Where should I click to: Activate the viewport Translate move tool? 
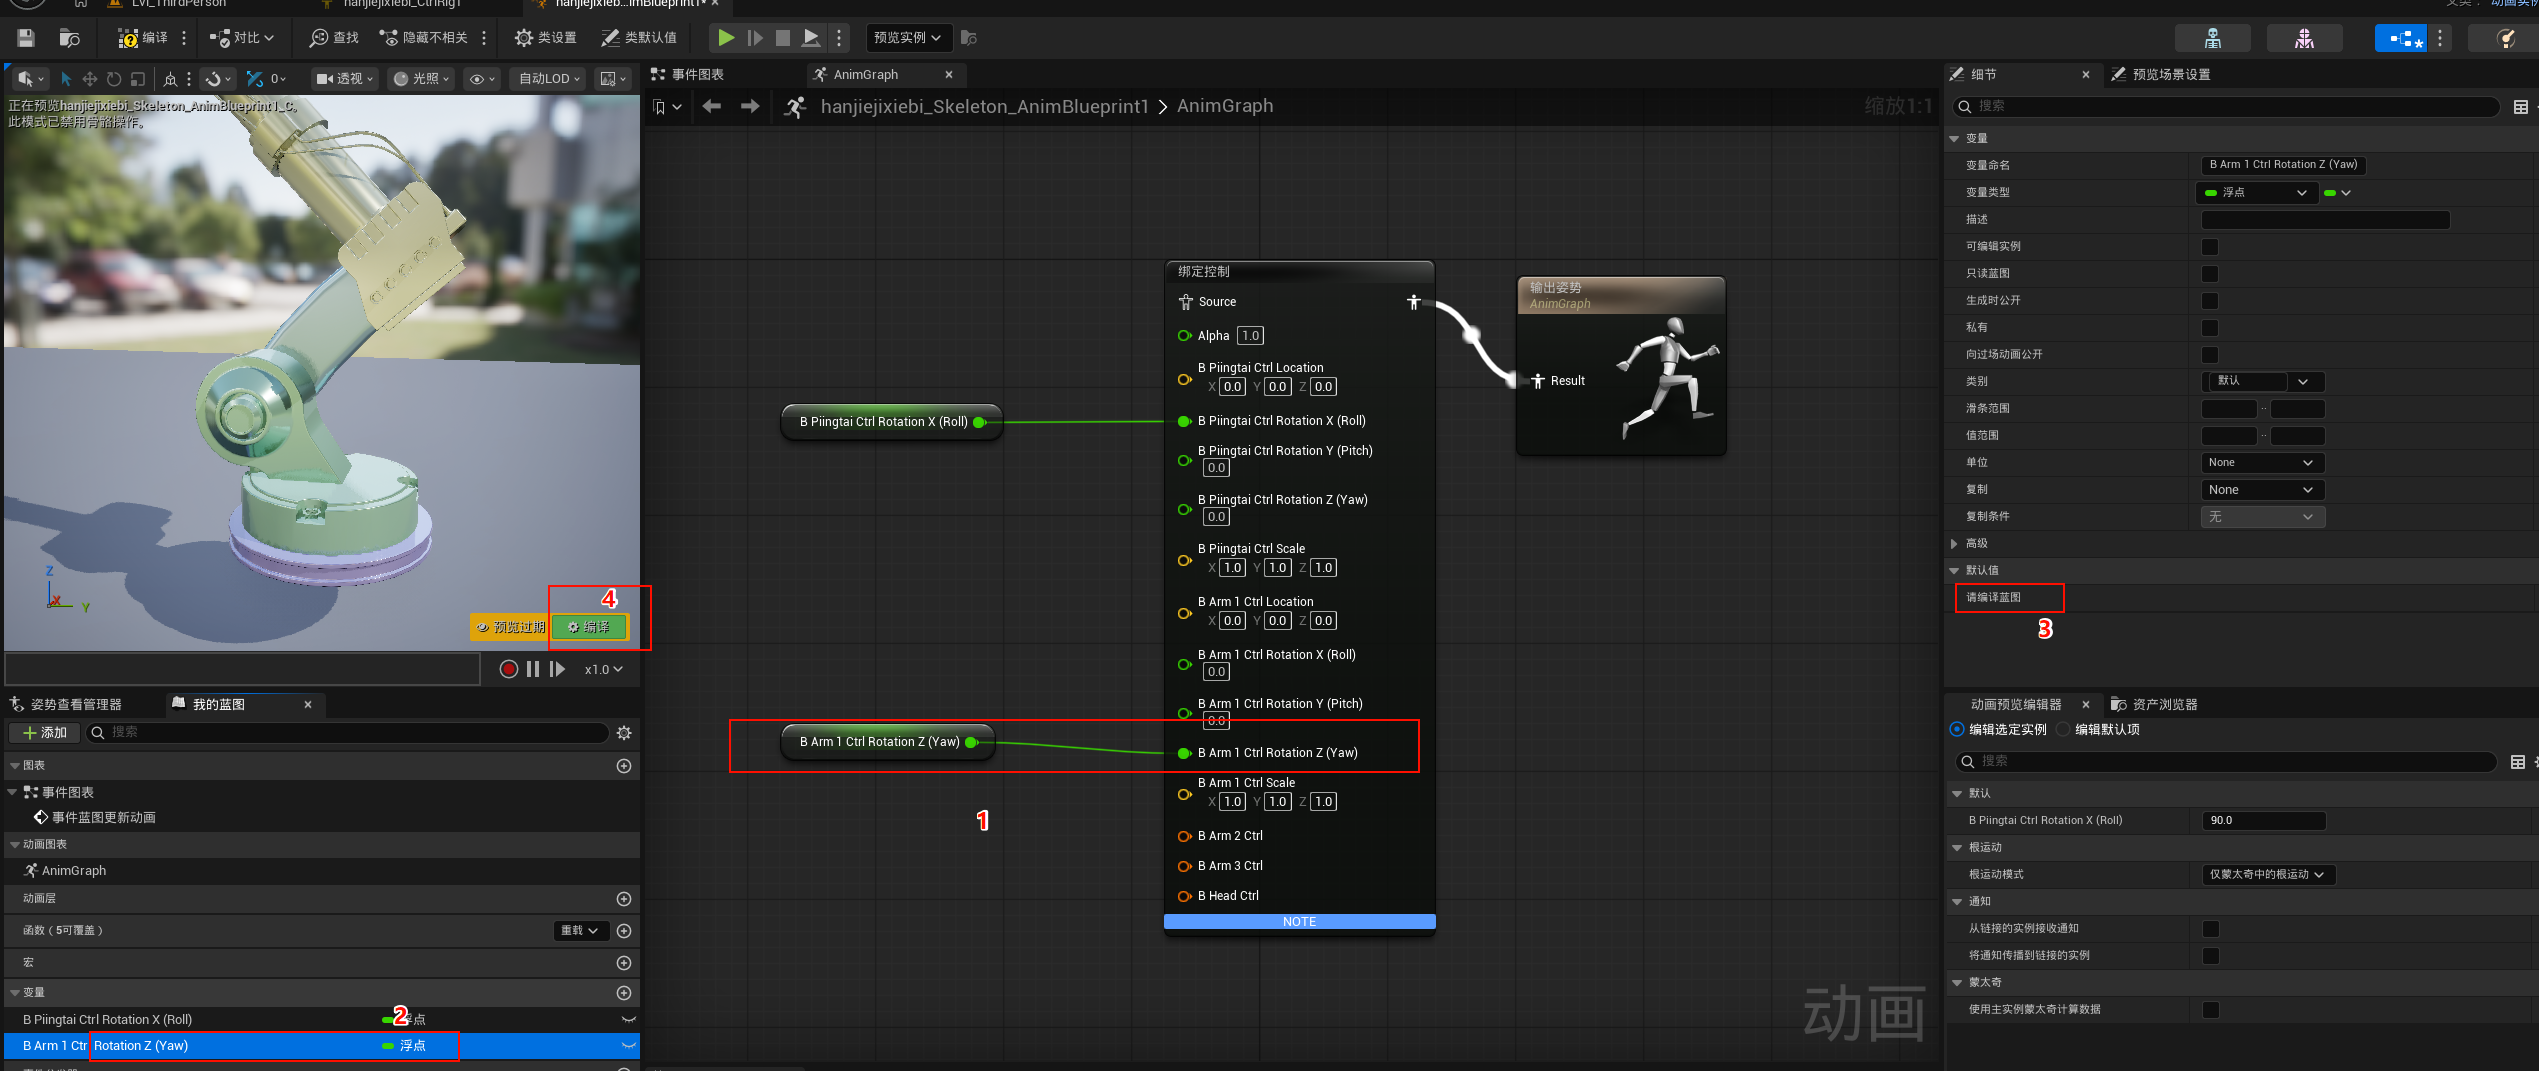click(90, 79)
